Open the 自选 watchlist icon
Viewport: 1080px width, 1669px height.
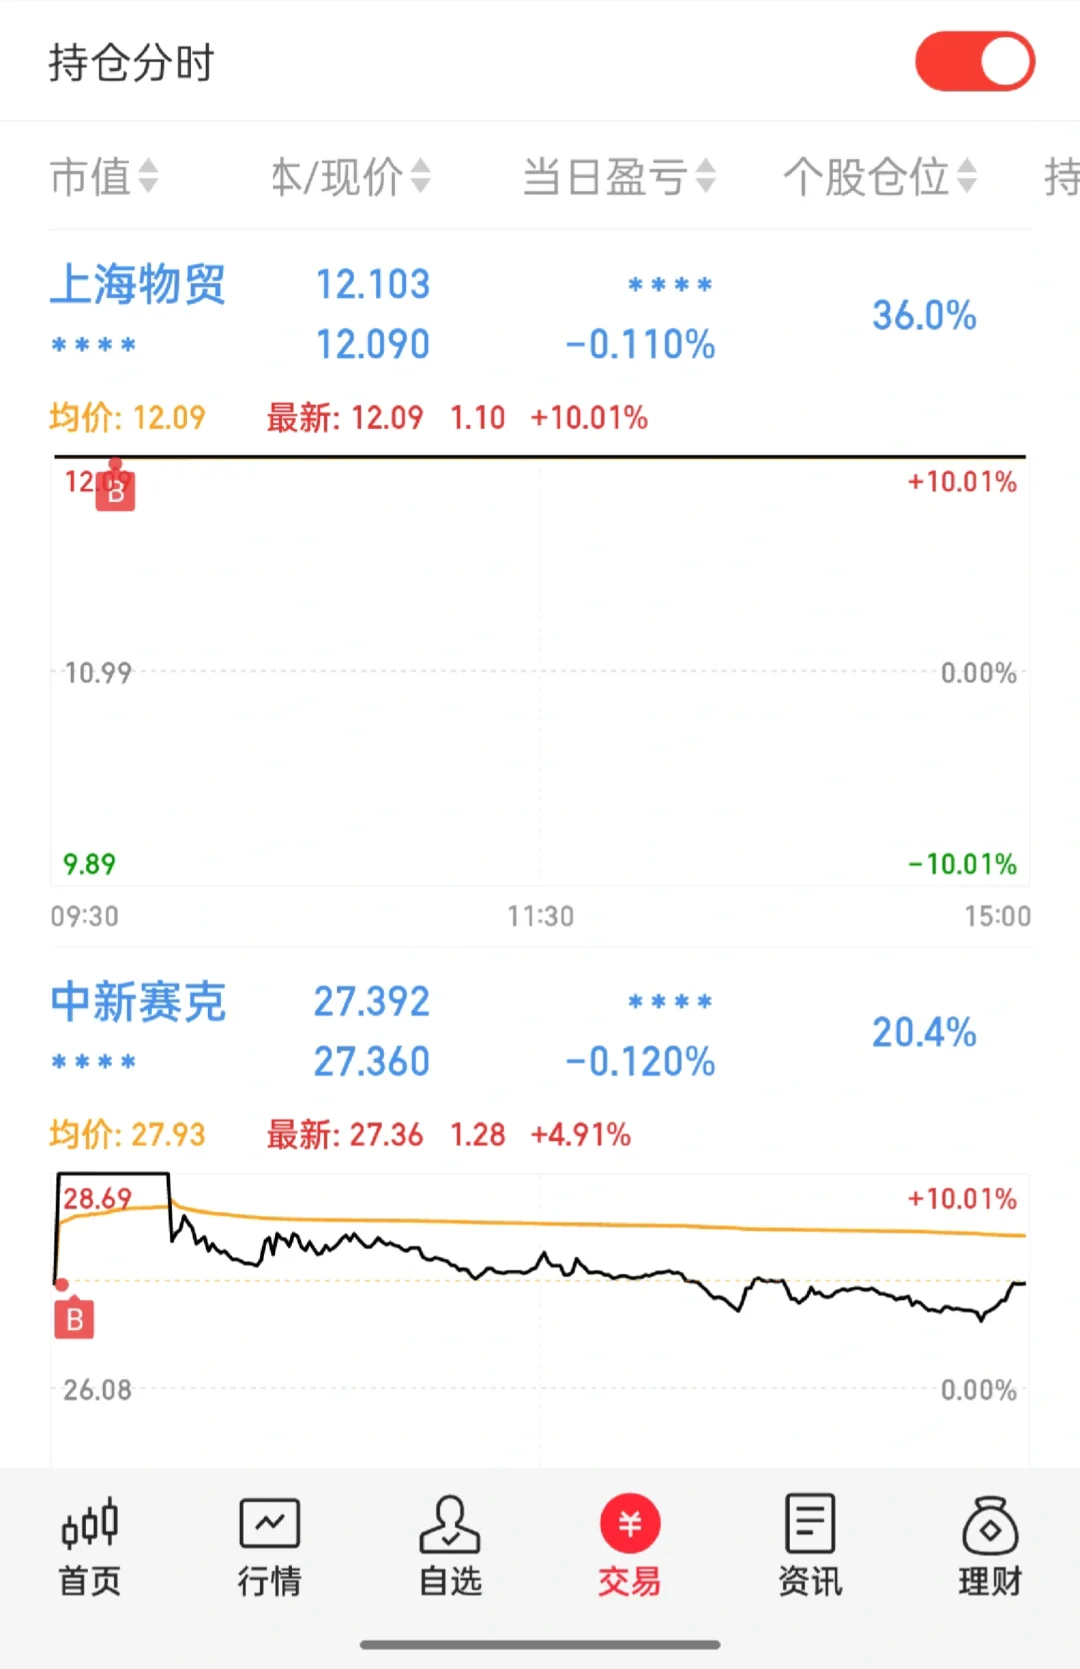[x=450, y=1524]
